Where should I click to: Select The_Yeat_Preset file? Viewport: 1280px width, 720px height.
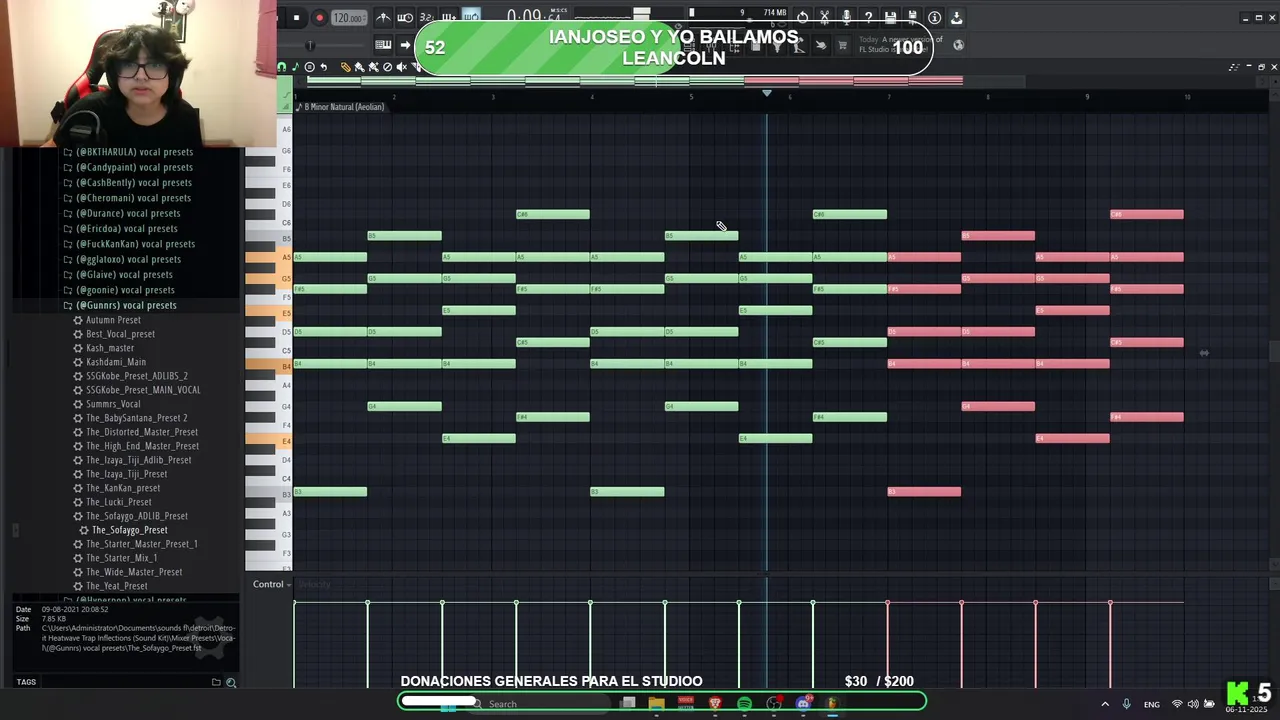116,586
